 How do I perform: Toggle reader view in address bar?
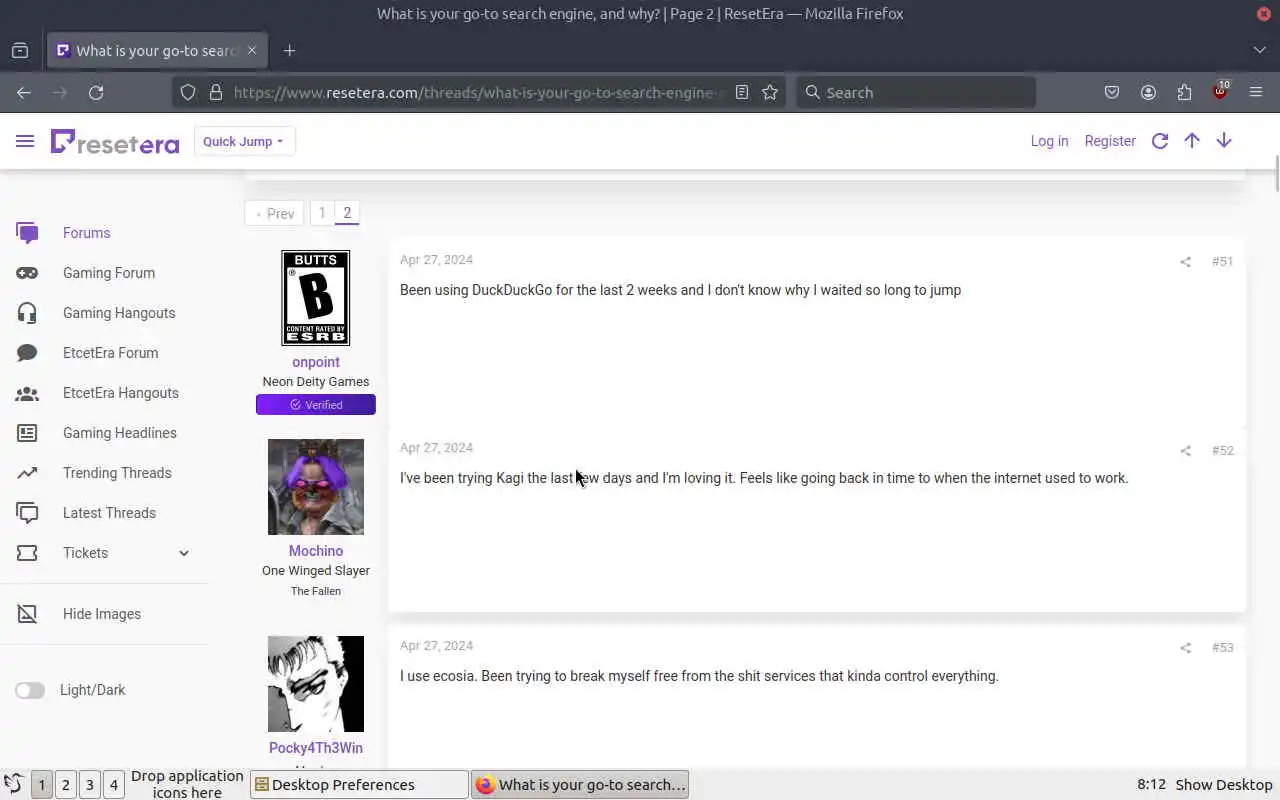point(742,92)
